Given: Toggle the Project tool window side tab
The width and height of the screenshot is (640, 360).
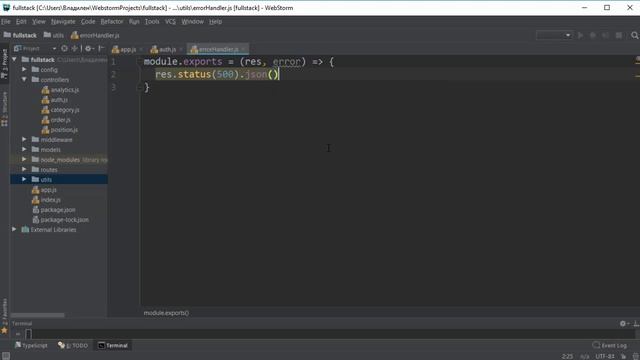Looking at the screenshot, I should coord(4,64).
